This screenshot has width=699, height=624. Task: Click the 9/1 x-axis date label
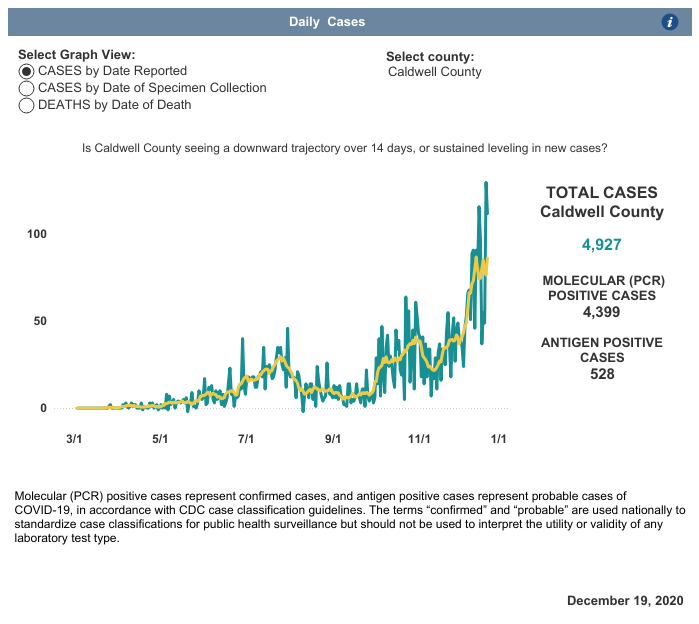[333, 439]
